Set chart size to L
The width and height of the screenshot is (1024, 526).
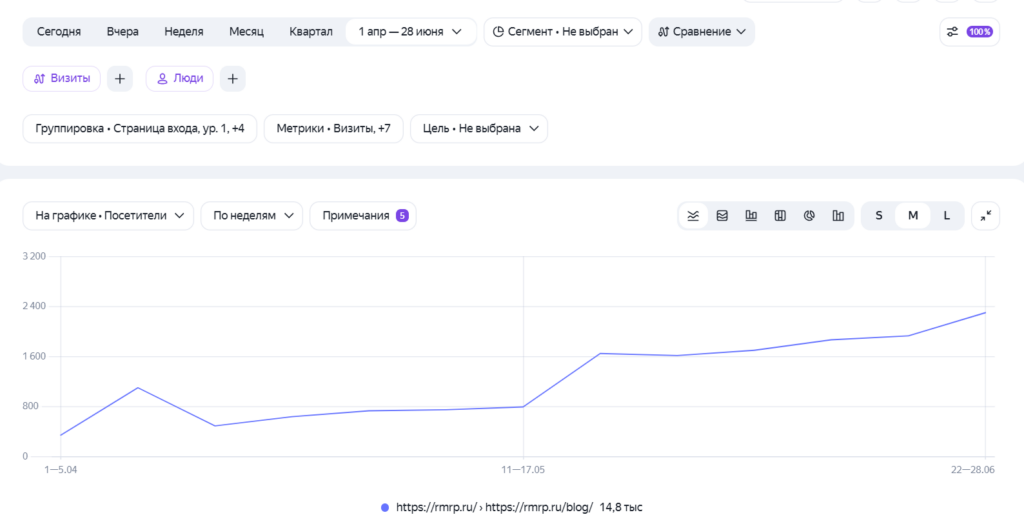point(946,216)
